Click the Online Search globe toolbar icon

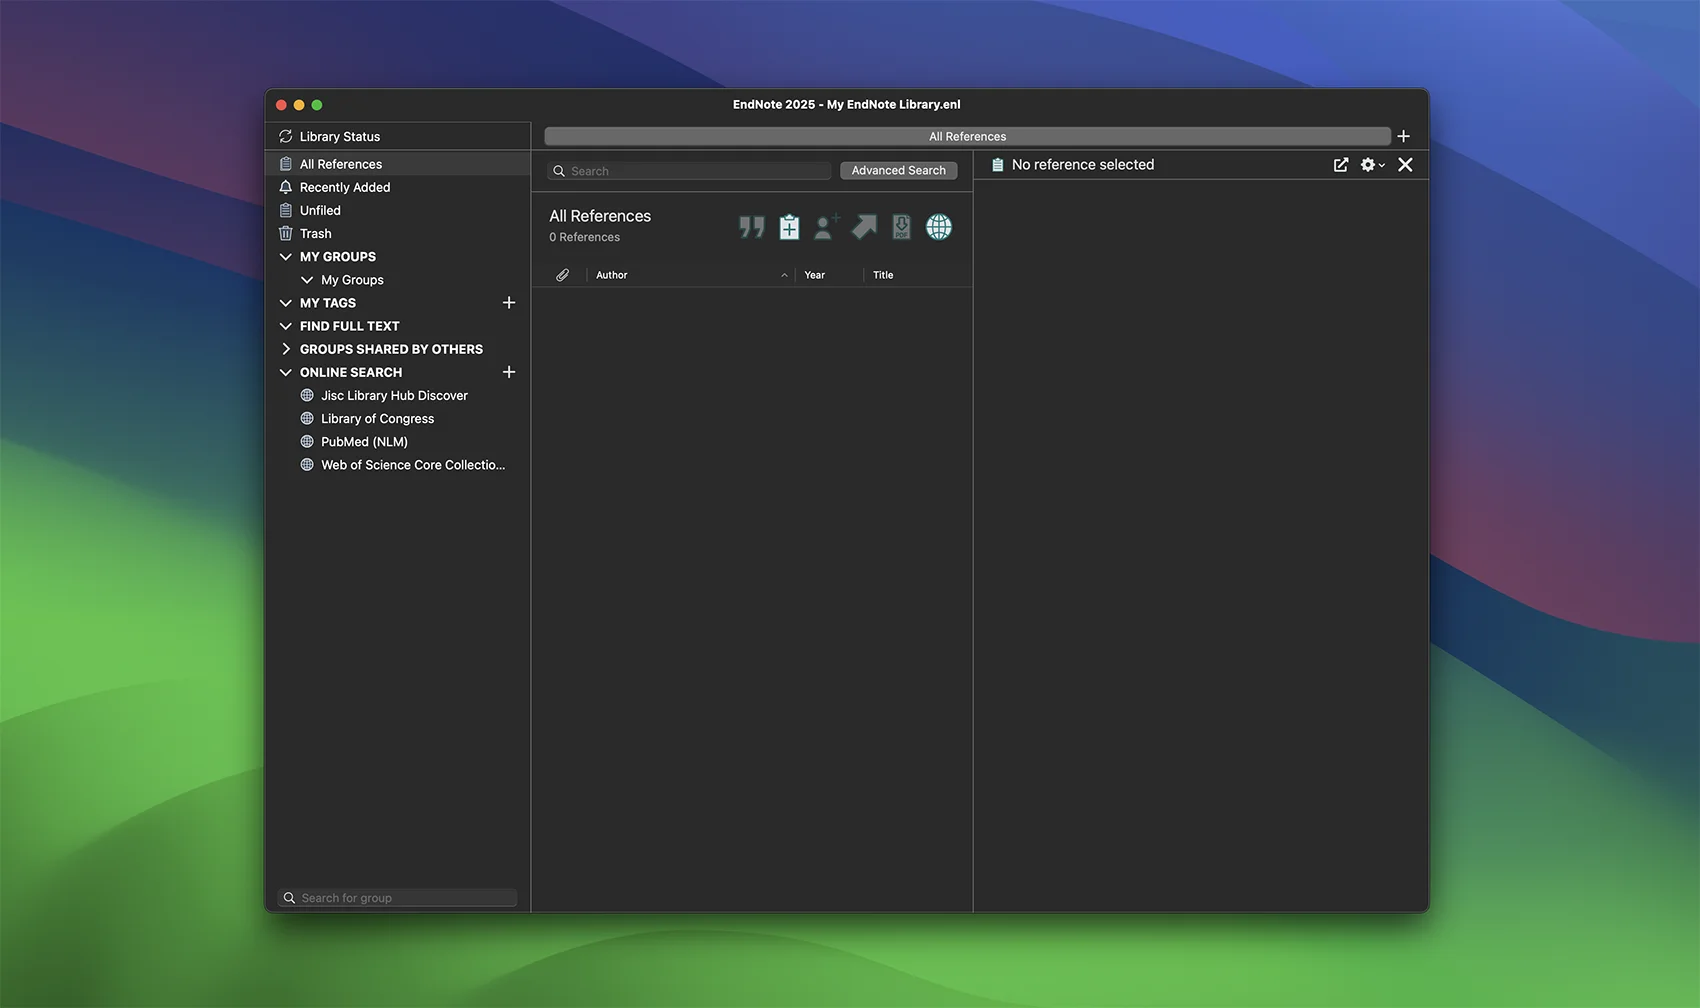[939, 227]
